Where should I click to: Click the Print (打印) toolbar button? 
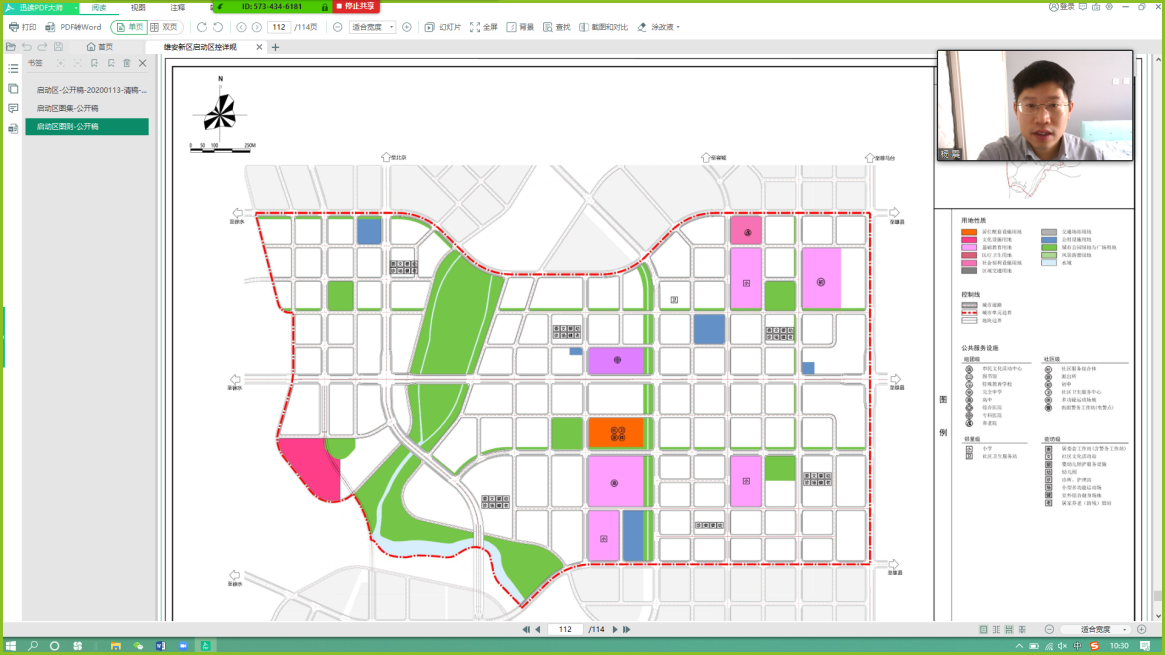[22, 27]
